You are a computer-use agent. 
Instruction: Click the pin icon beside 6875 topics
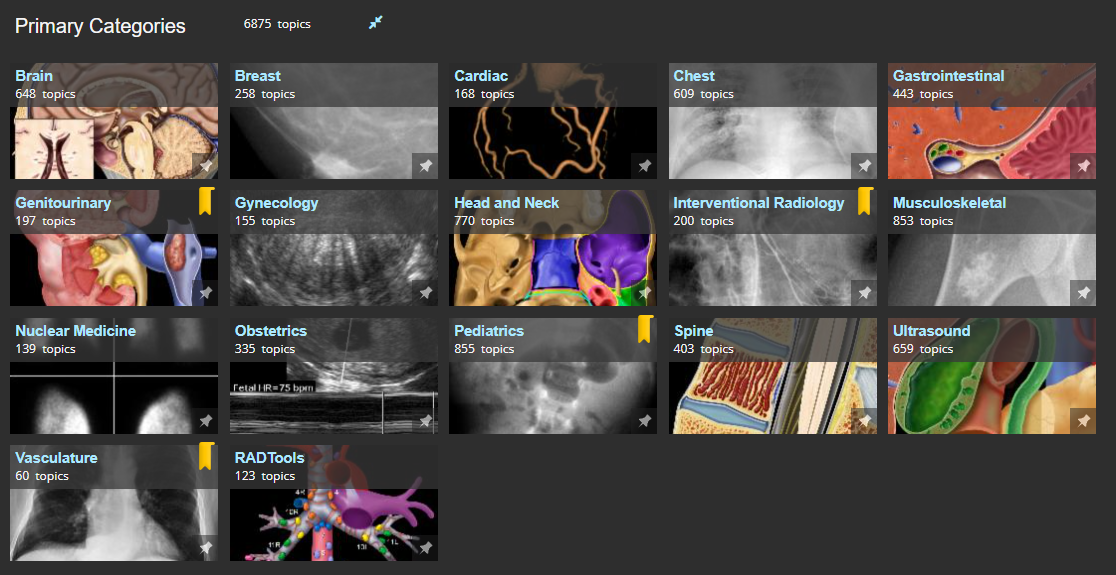376,23
